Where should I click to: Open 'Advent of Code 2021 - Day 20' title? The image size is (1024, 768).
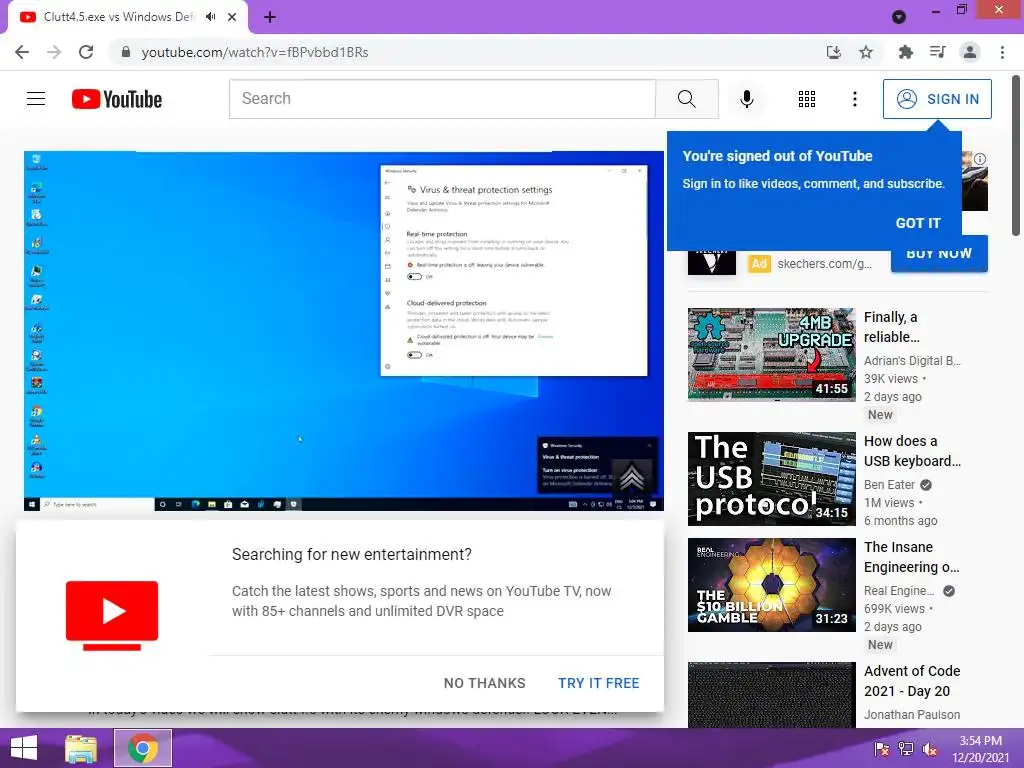click(912, 680)
